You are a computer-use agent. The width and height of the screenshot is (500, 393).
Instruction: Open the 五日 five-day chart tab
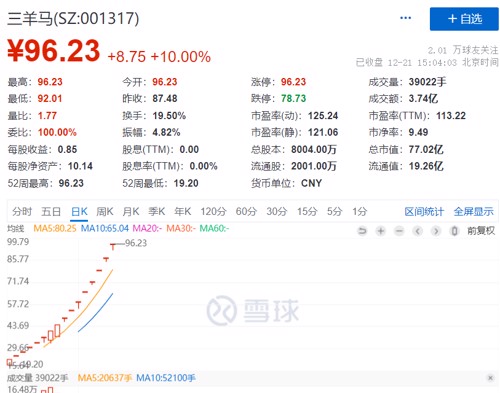coord(51,211)
